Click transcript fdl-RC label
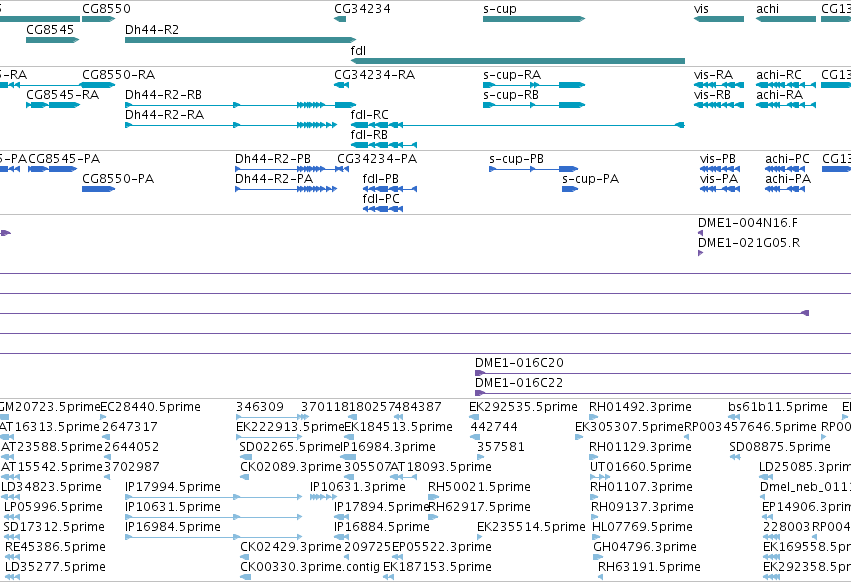Screen dimensions: 851x582 pos(370,115)
